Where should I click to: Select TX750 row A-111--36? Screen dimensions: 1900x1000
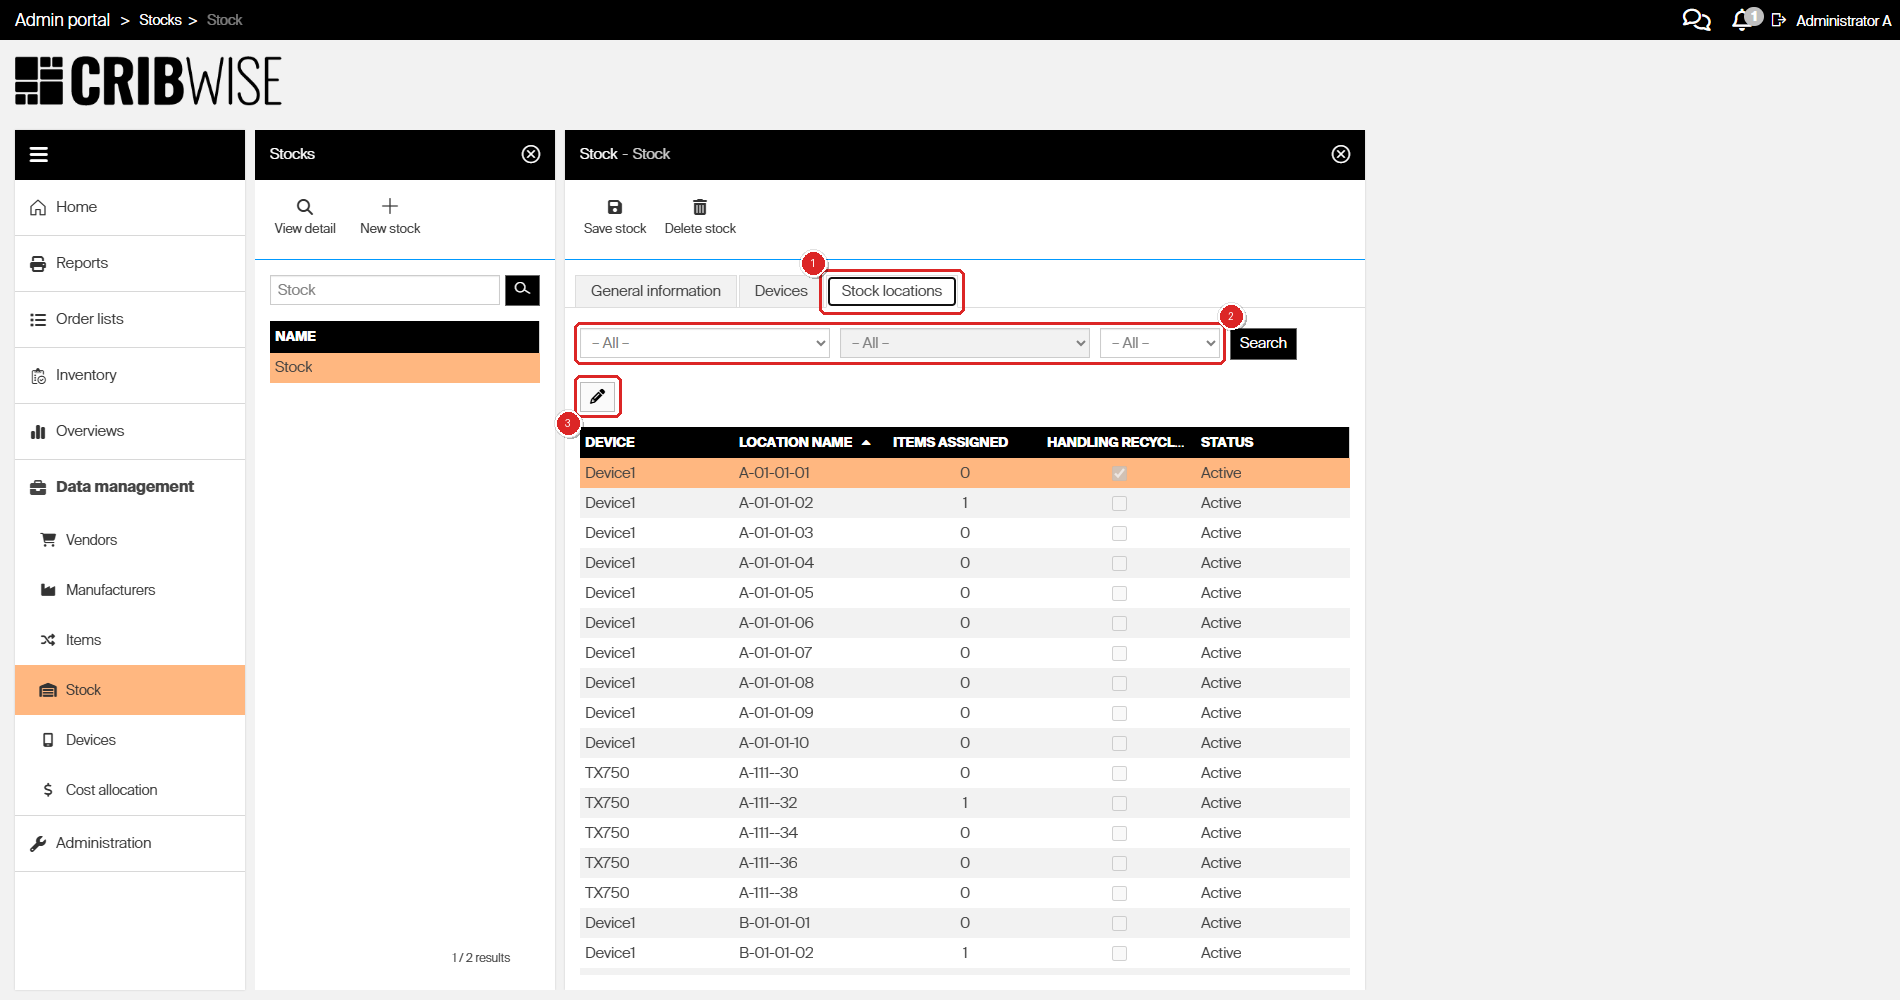point(965,863)
